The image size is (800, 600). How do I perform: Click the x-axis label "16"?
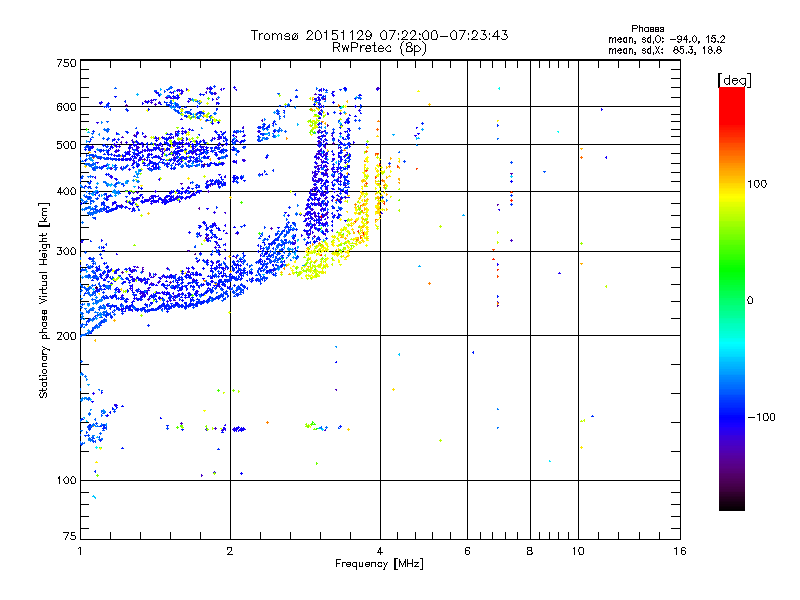[x=680, y=551]
